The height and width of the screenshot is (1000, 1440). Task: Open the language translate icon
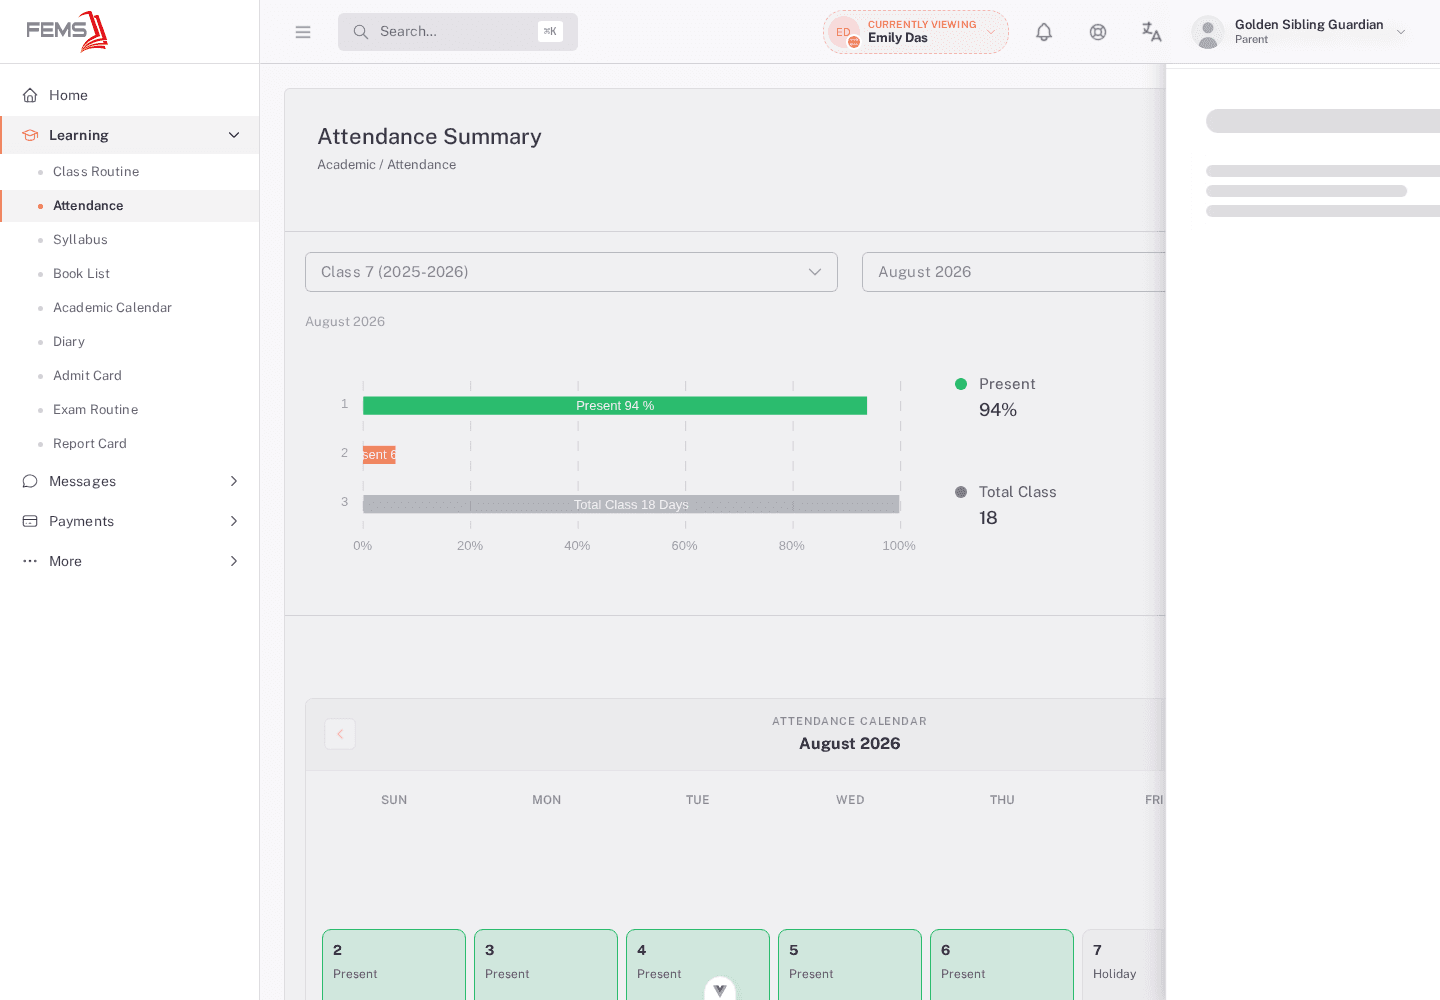tap(1152, 32)
